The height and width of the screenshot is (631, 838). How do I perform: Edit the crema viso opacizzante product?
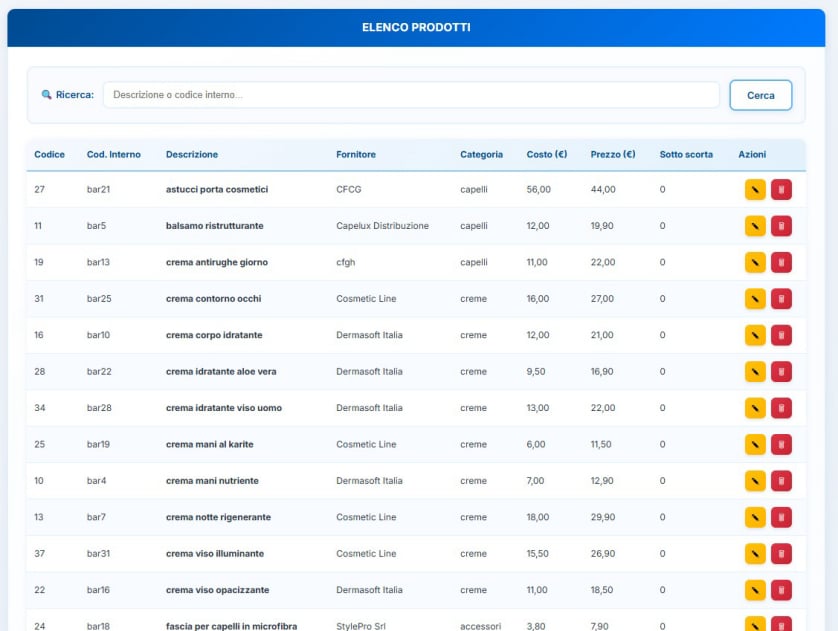point(755,590)
